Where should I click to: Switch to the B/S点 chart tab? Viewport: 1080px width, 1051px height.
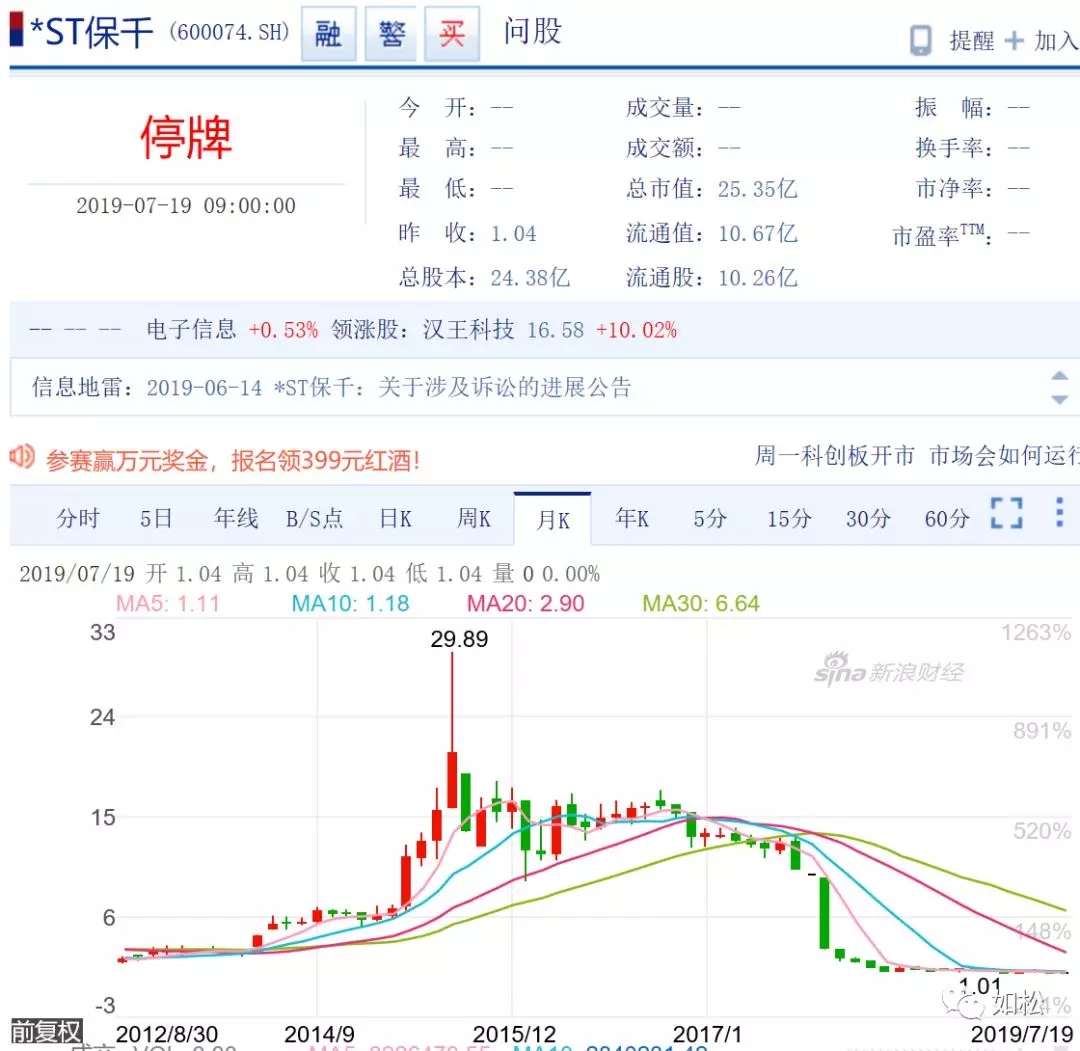click(314, 519)
